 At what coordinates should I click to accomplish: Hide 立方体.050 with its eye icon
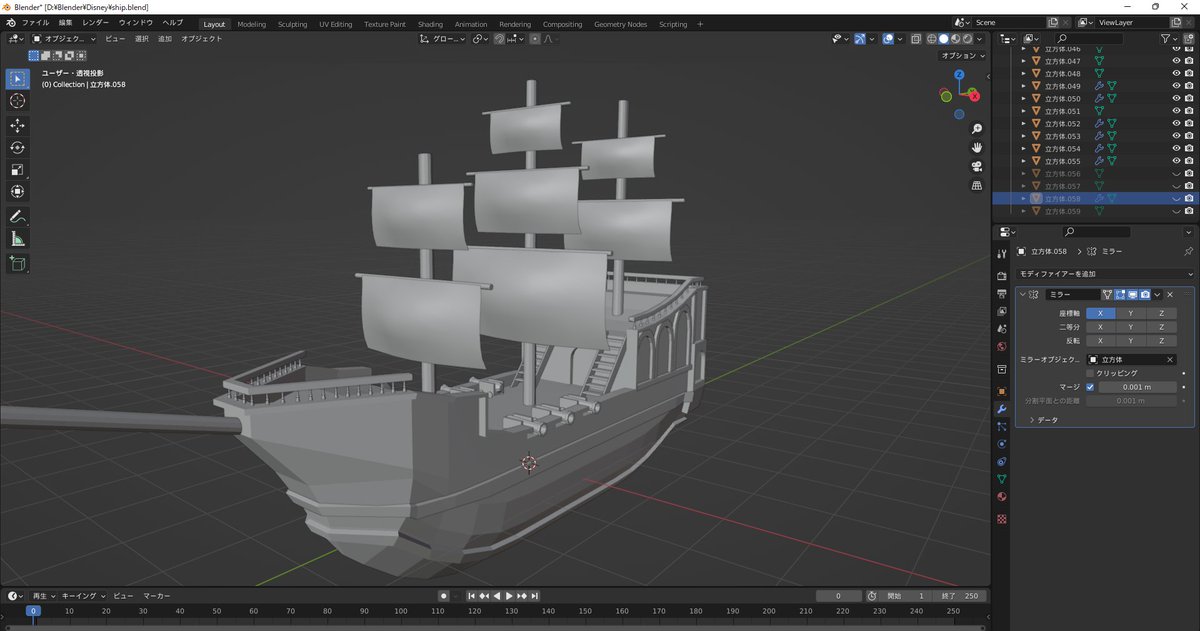pos(1176,98)
